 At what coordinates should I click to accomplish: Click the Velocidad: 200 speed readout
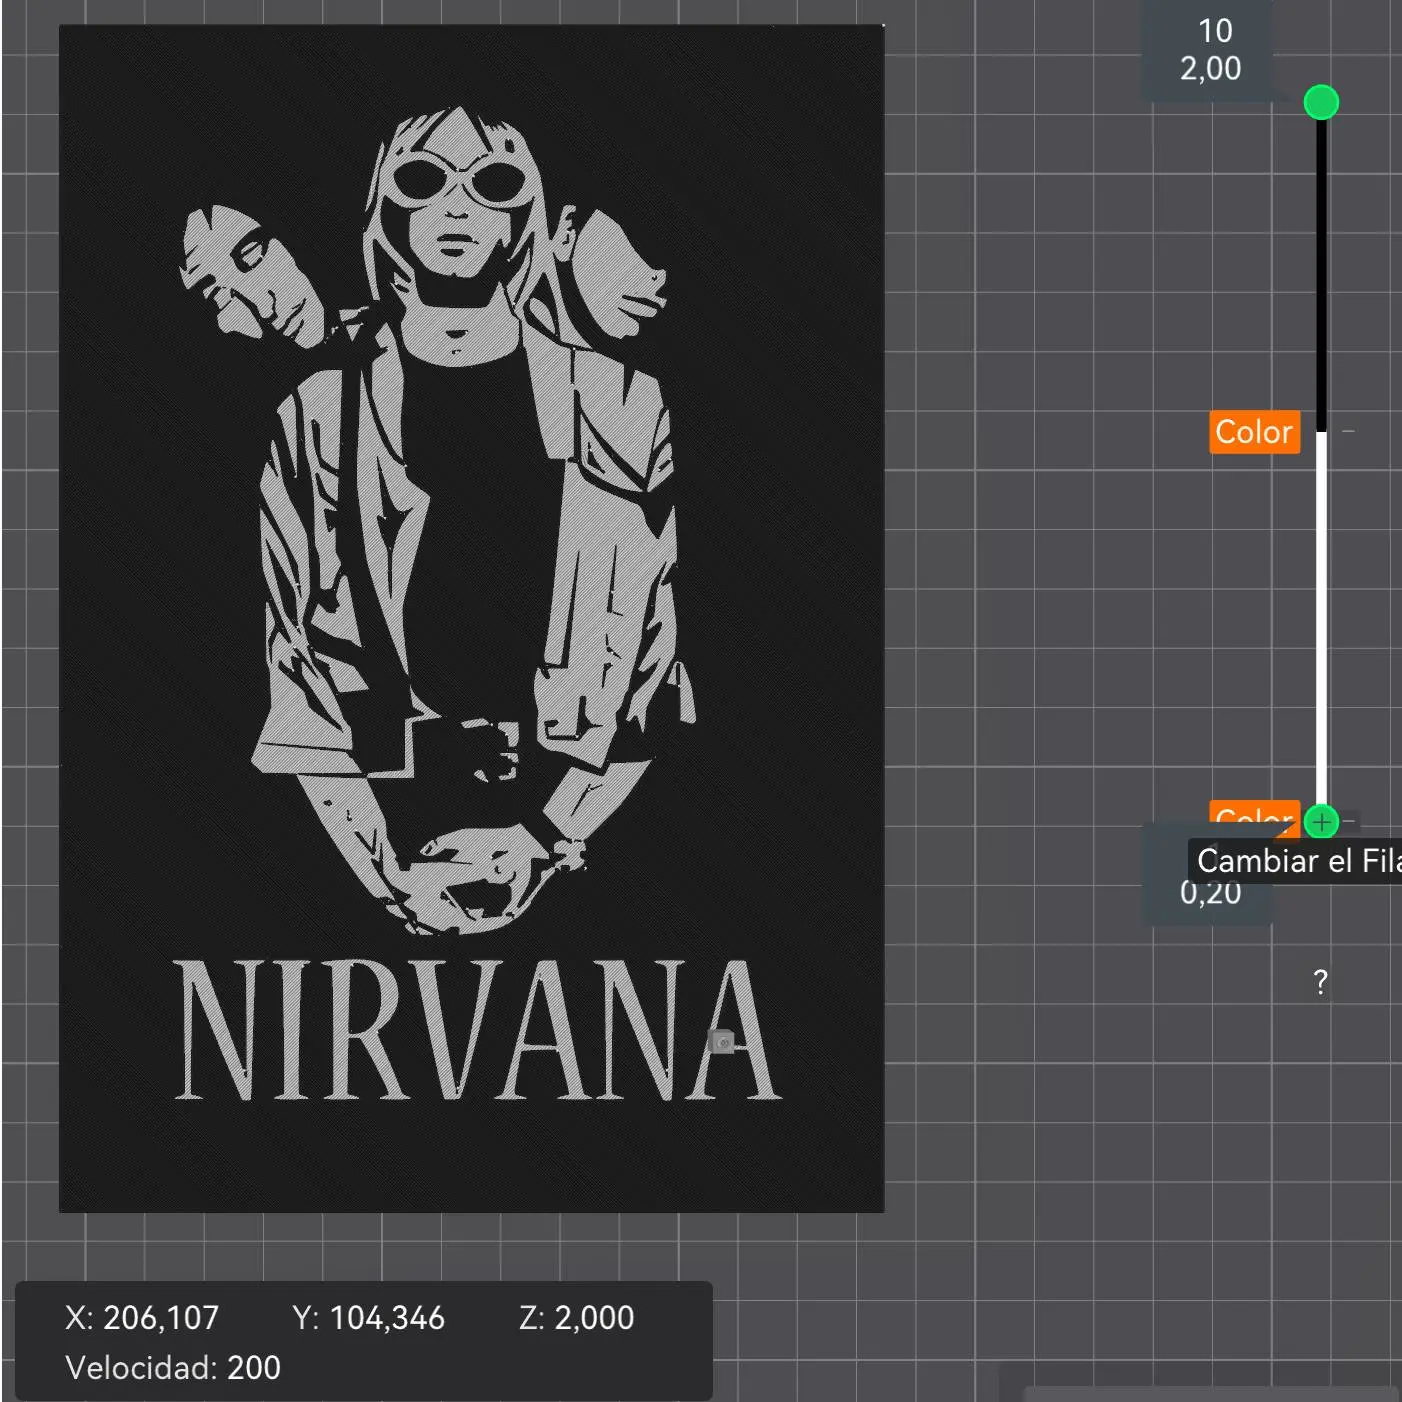pyautogui.click(x=173, y=1367)
